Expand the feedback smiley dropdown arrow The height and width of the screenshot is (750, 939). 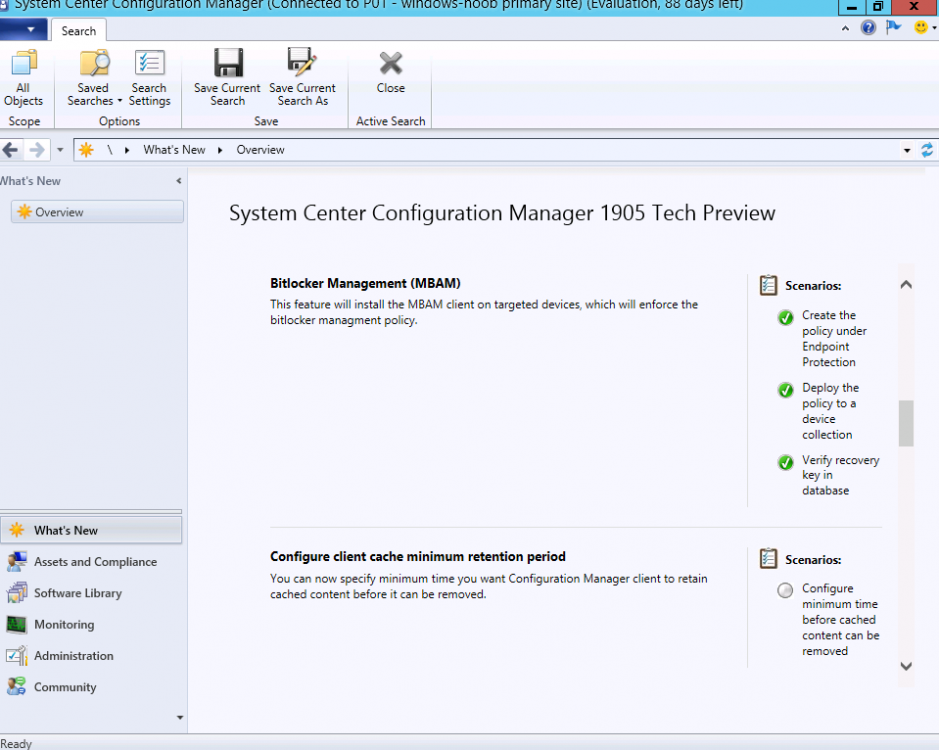pyautogui.click(x=934, y=28)
